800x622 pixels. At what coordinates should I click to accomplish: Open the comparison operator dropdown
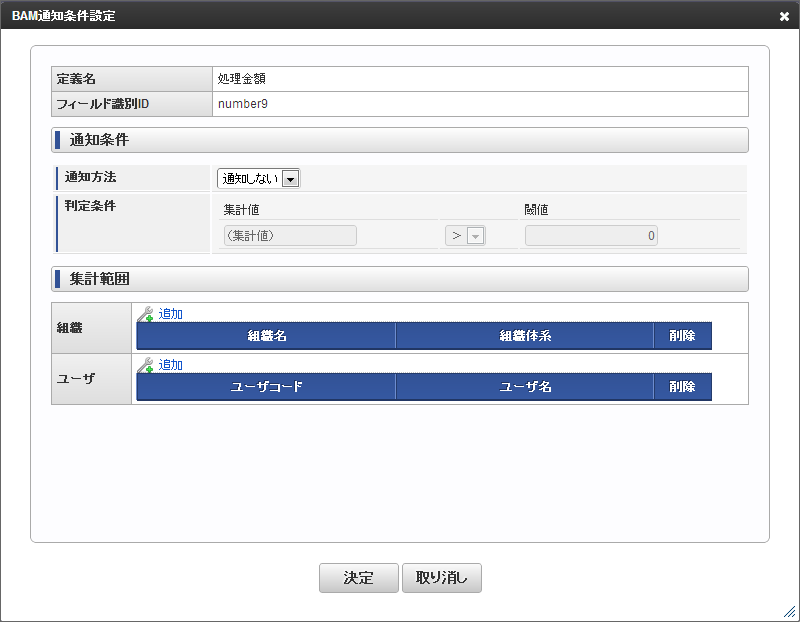(465, 236)
